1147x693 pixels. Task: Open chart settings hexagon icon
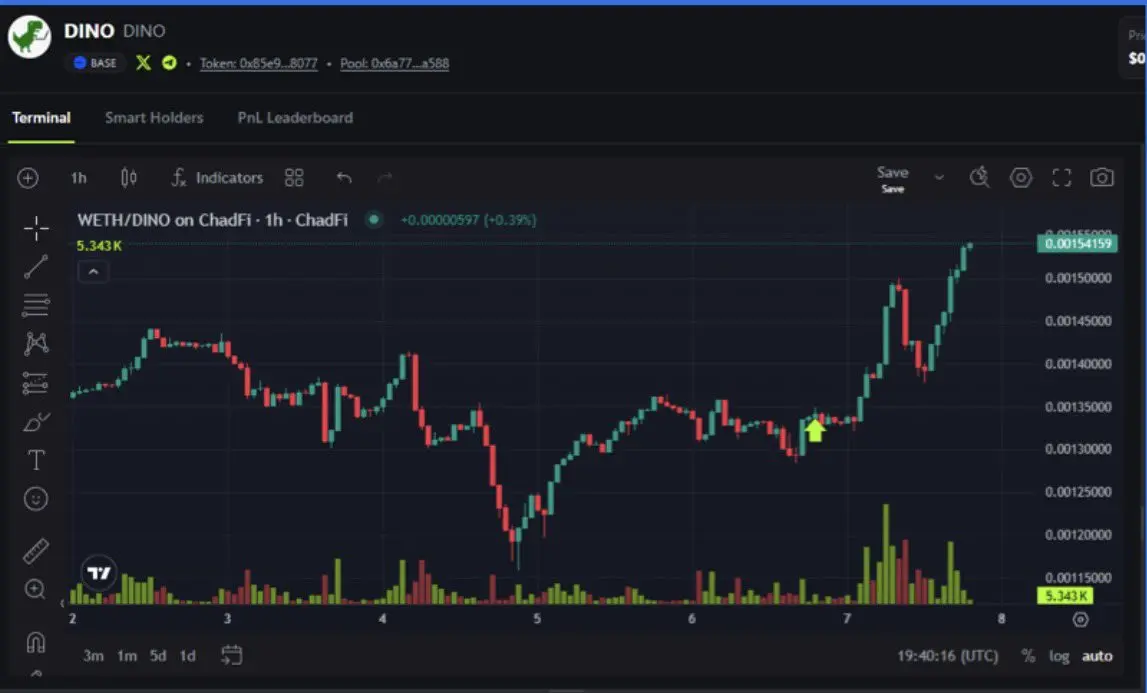tap(1020, 177)
